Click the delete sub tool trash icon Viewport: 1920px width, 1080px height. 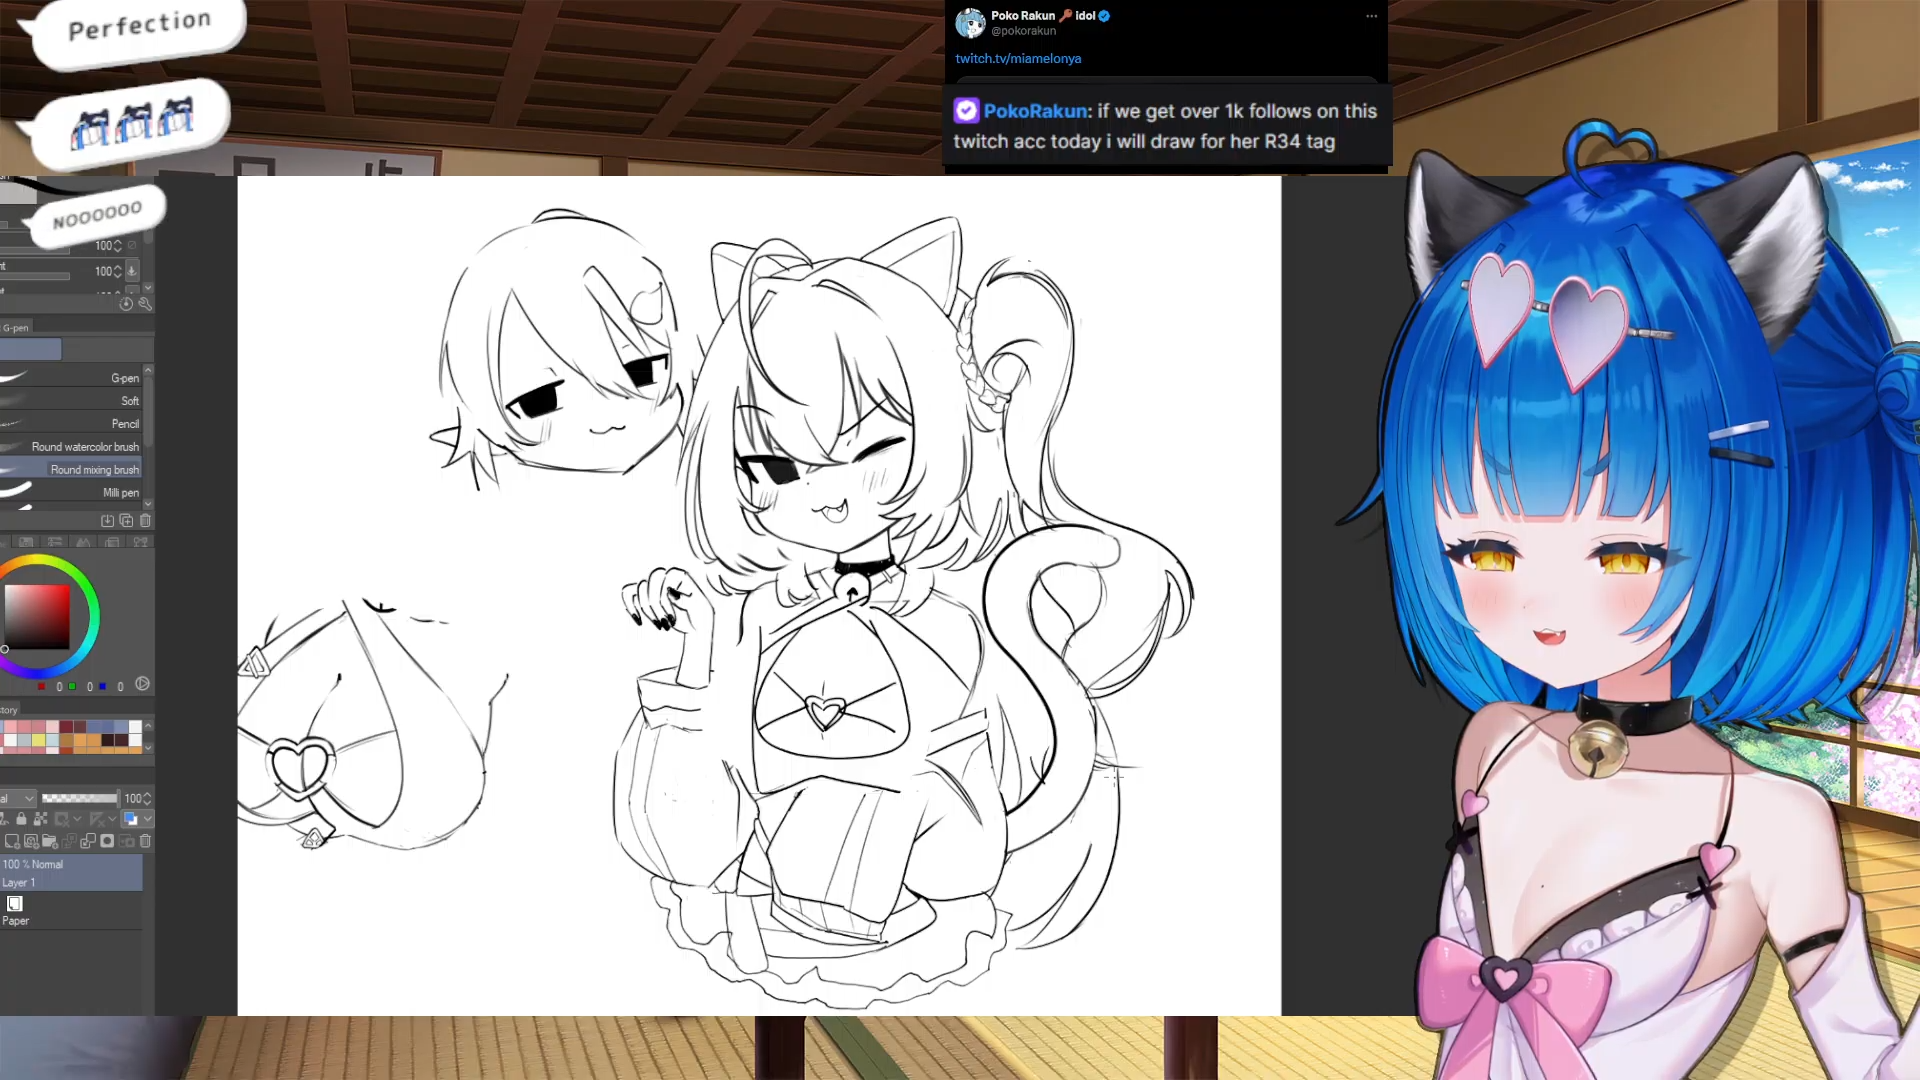[145, 521]
